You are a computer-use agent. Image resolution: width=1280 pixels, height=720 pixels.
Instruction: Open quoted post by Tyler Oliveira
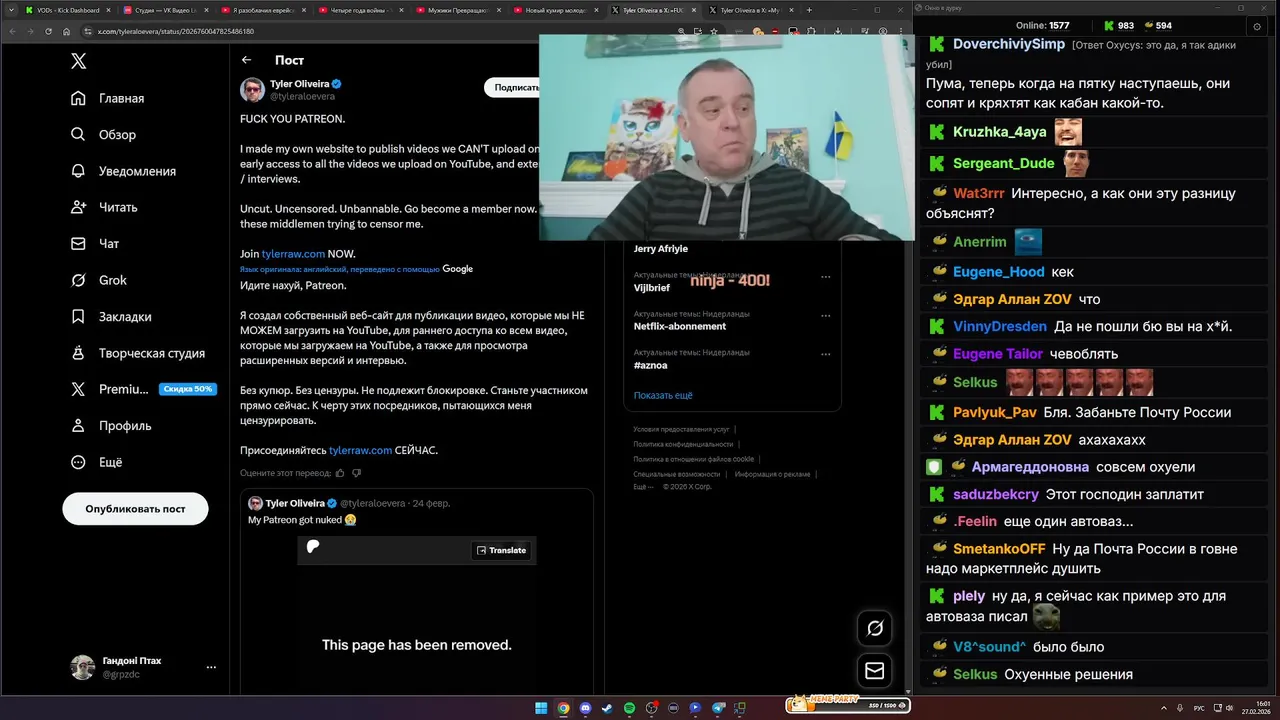point(416,592)
